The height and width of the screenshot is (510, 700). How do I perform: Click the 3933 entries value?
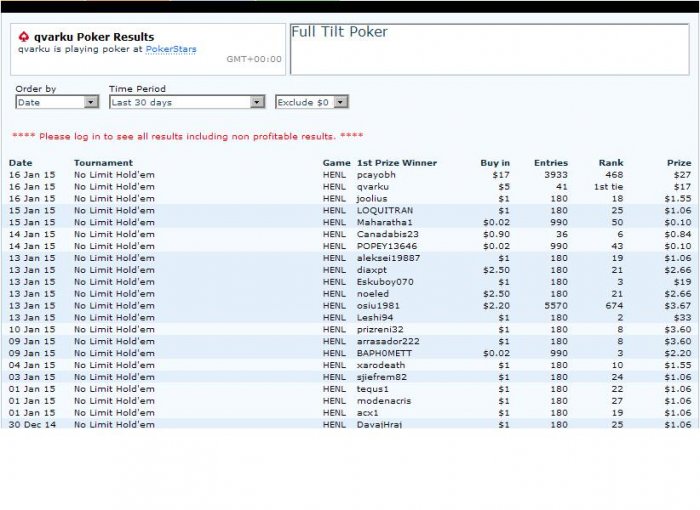point(556,175)
